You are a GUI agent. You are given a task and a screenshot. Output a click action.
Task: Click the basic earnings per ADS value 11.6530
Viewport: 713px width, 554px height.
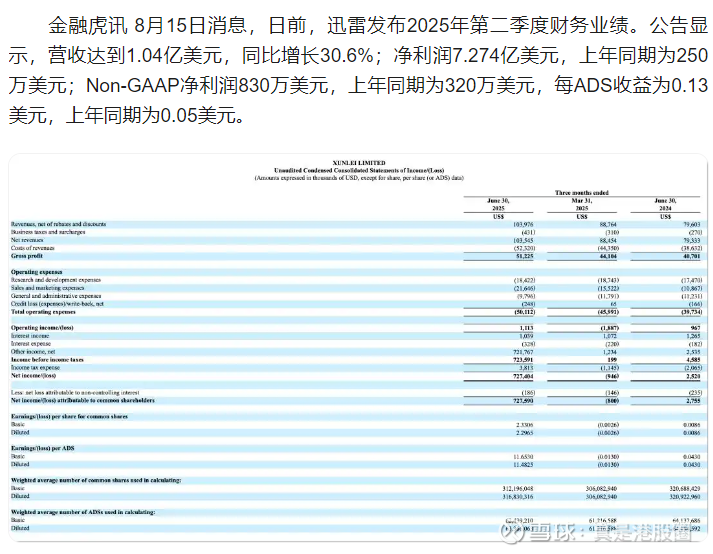point(524,457)
